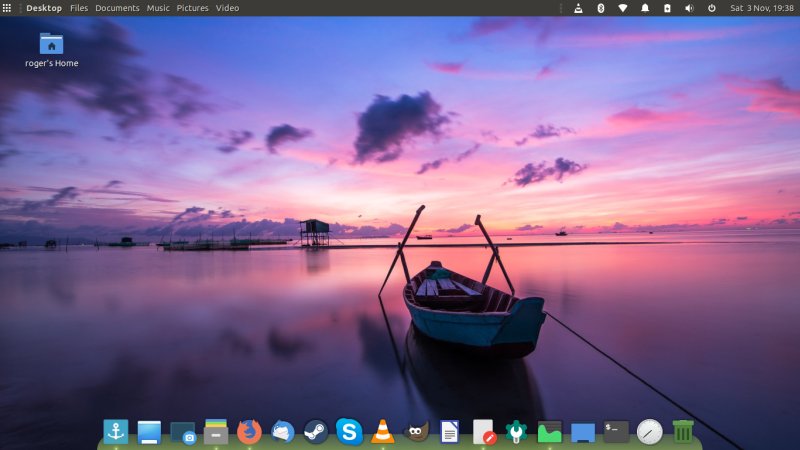The image size is (800, 450).
Task: Open Plank anchor dock preferences icon
Action: point(116,431)
